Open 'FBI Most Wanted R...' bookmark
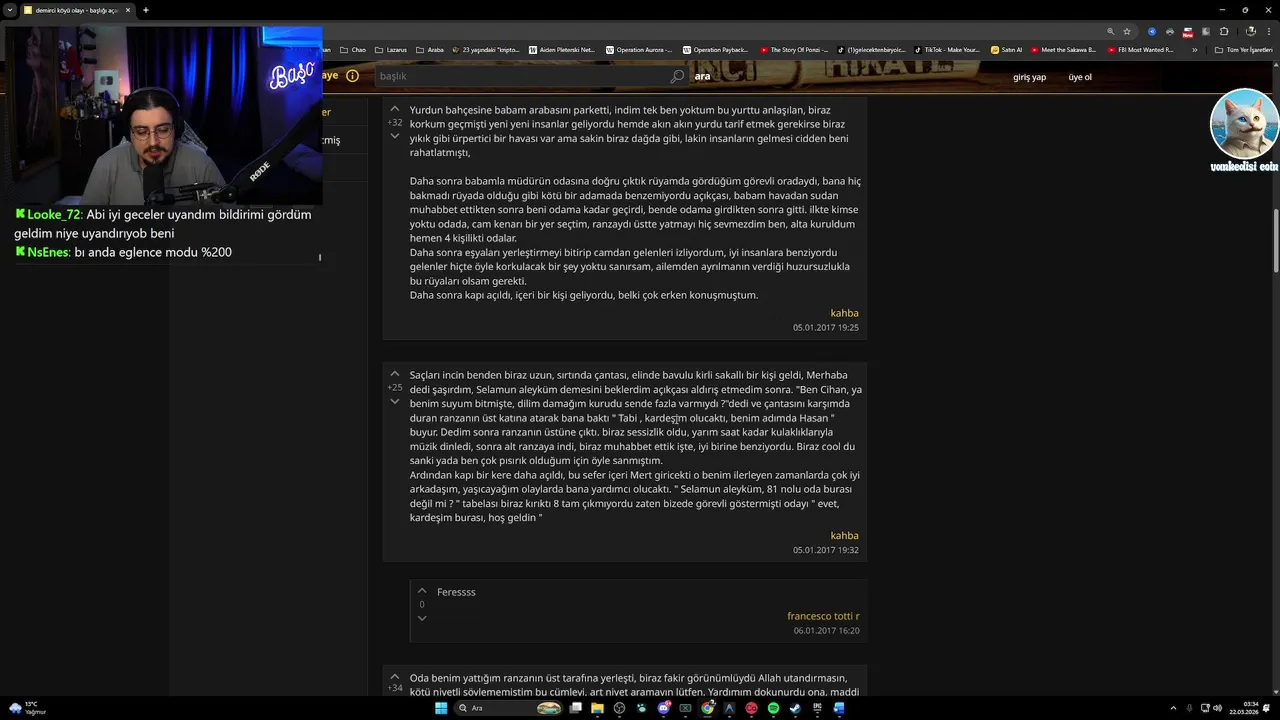This screenshot has height=720, width=1280. tap(1141, 49)
